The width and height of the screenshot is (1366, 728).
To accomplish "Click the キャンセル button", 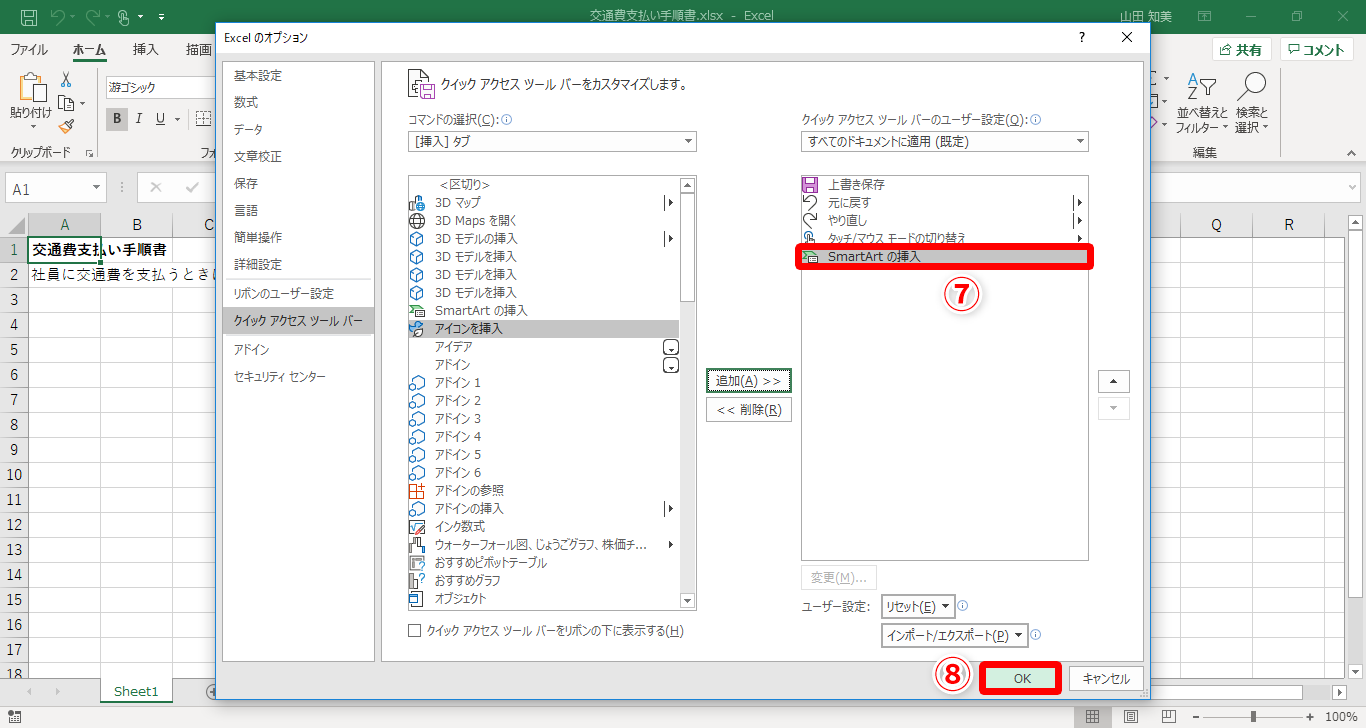I will click(x=1106, y=678).
